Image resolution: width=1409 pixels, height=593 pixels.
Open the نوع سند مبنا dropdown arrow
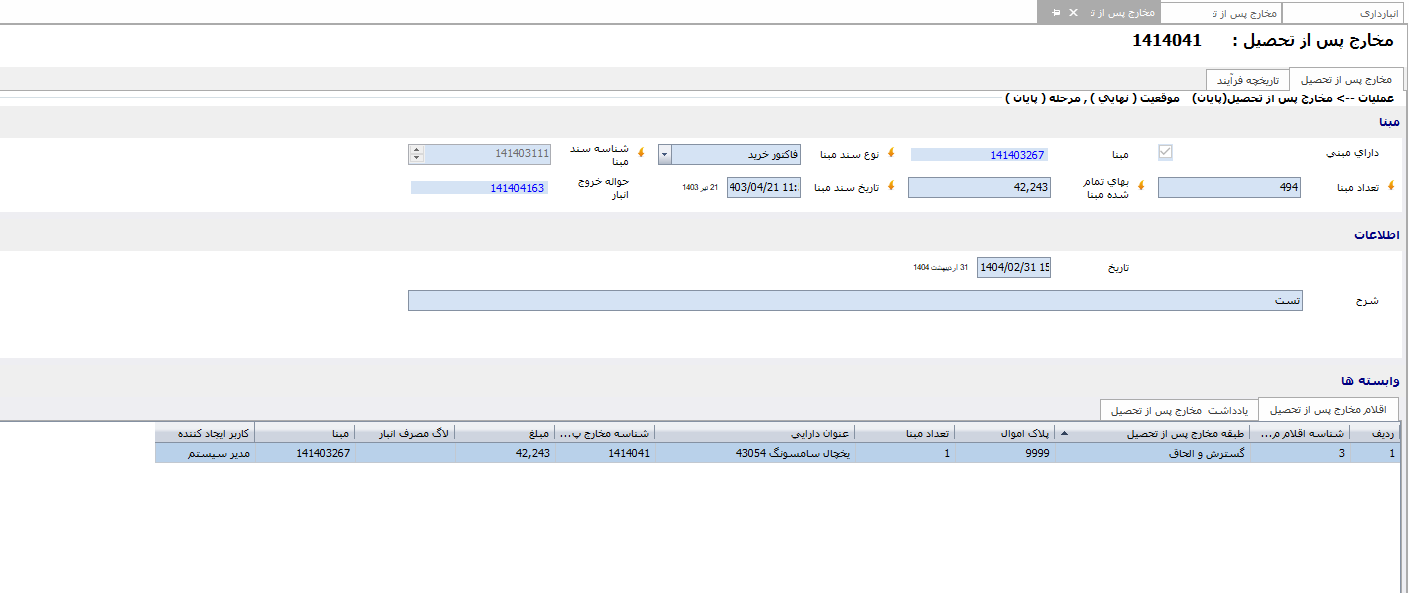[x=665, y=154]
